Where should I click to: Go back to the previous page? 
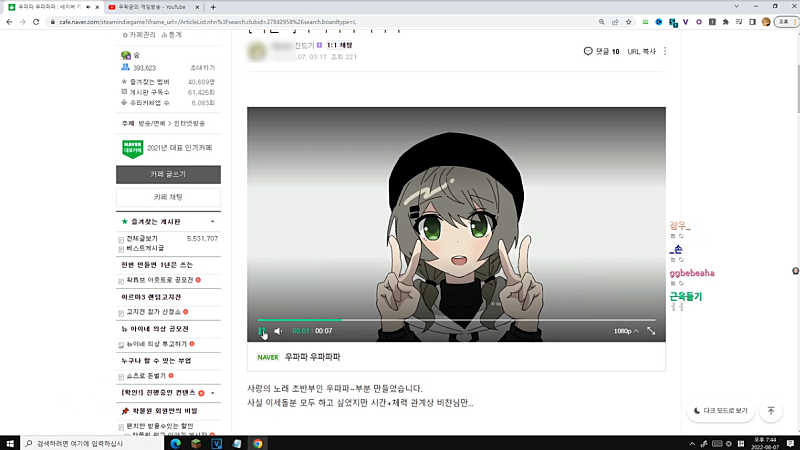(x=9, y=22)
